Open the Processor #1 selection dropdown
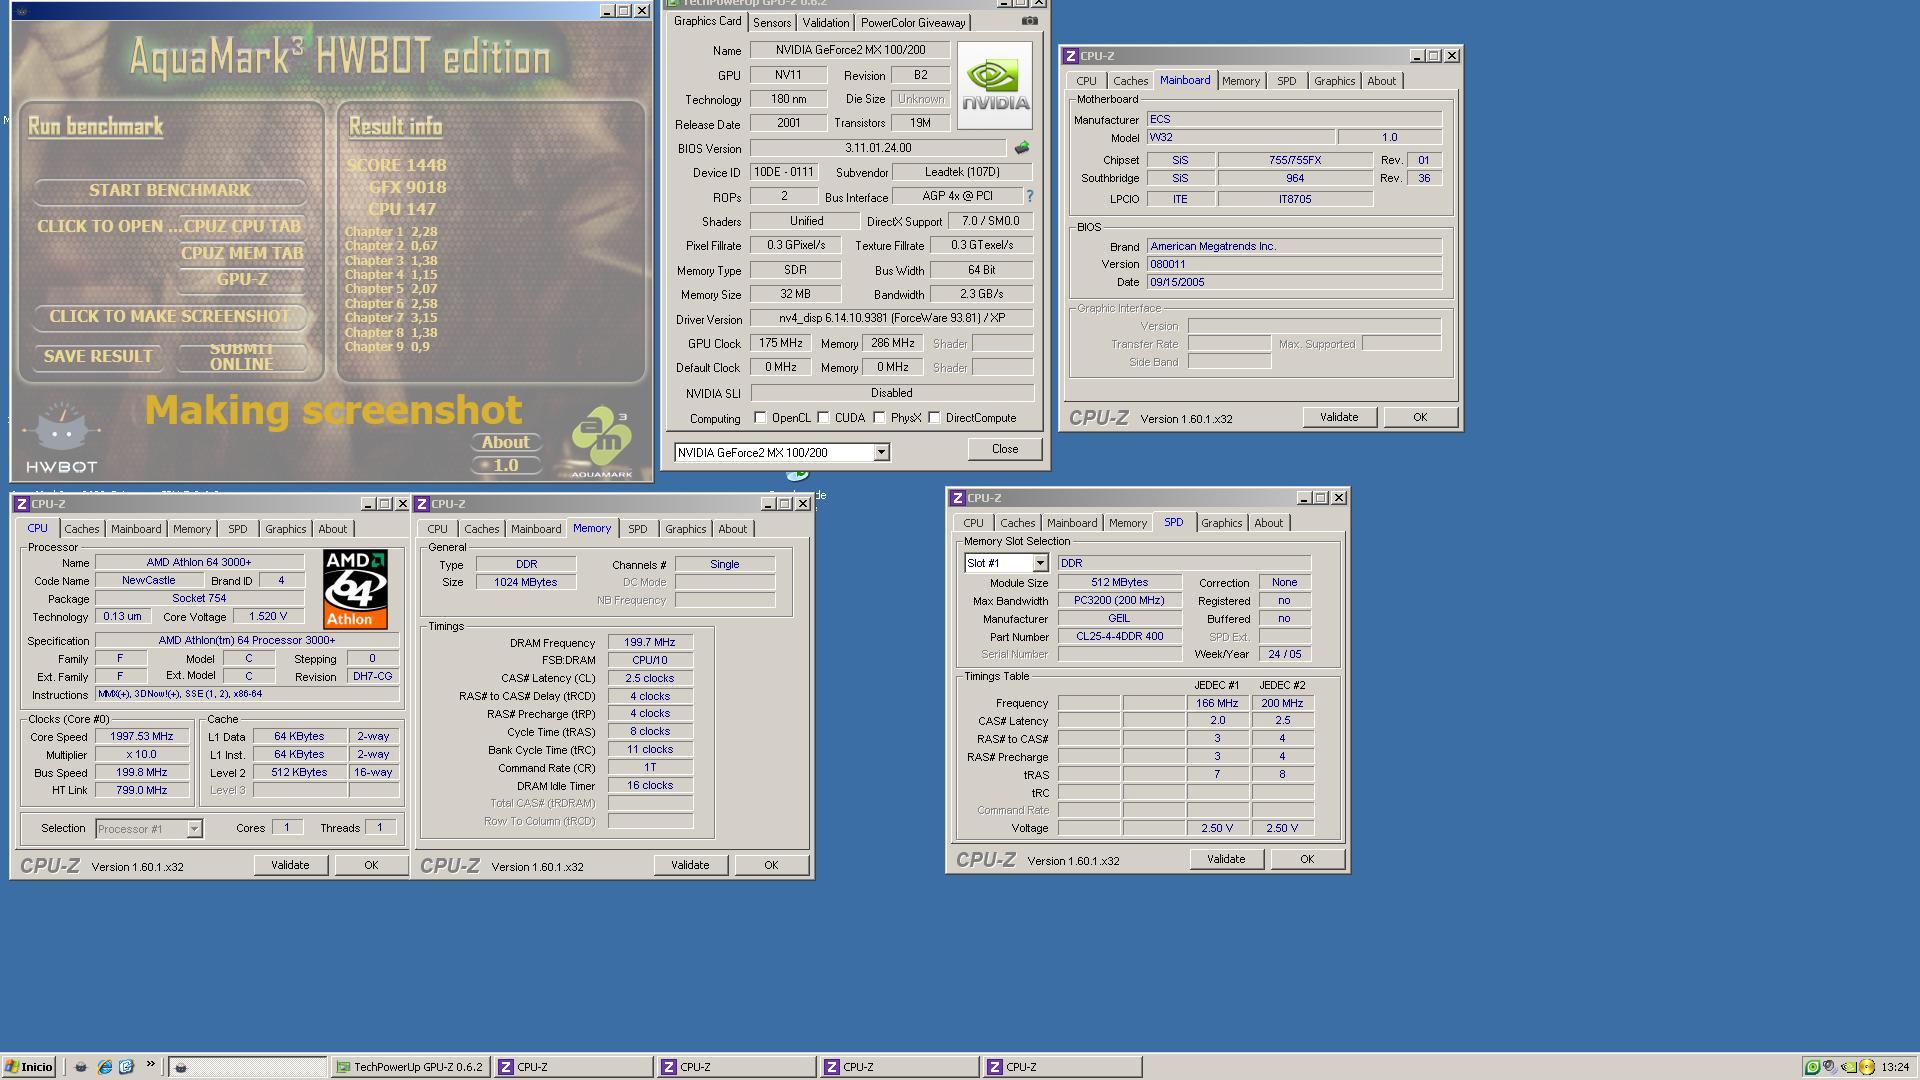Screen dimensions: 1920x1080 coord(194,829)
